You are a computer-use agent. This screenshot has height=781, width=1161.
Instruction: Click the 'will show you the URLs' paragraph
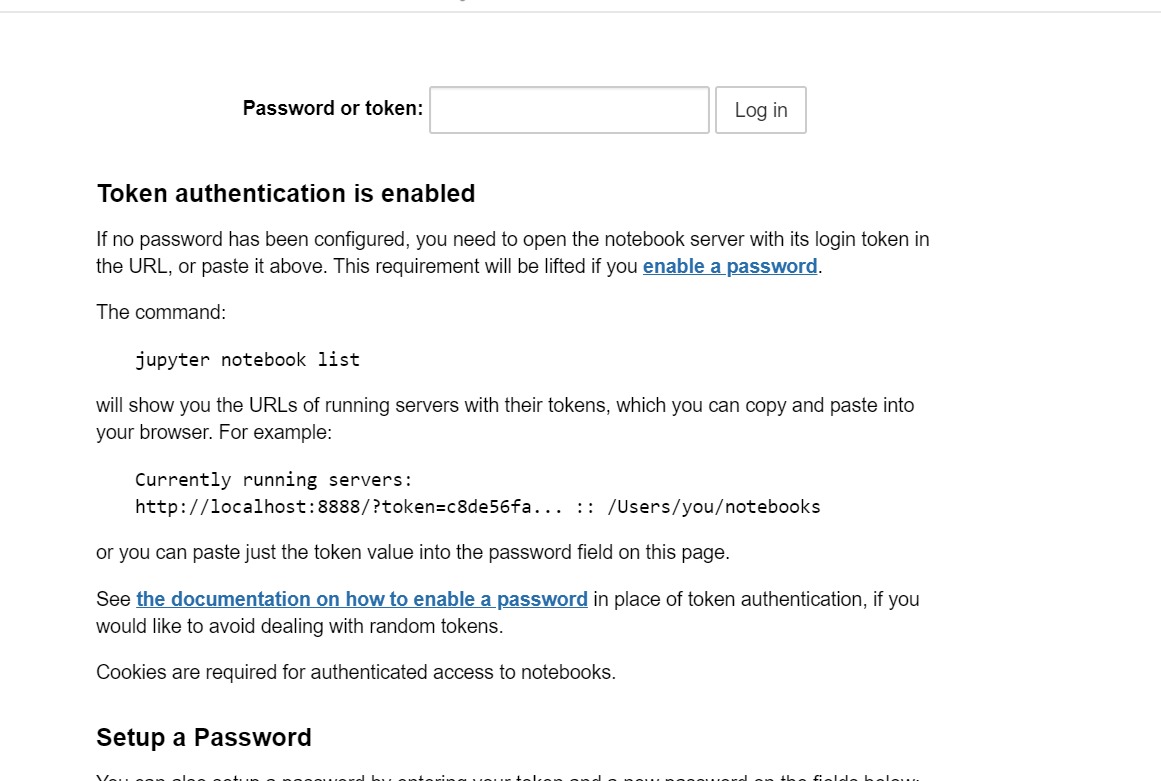click(505, 418)
